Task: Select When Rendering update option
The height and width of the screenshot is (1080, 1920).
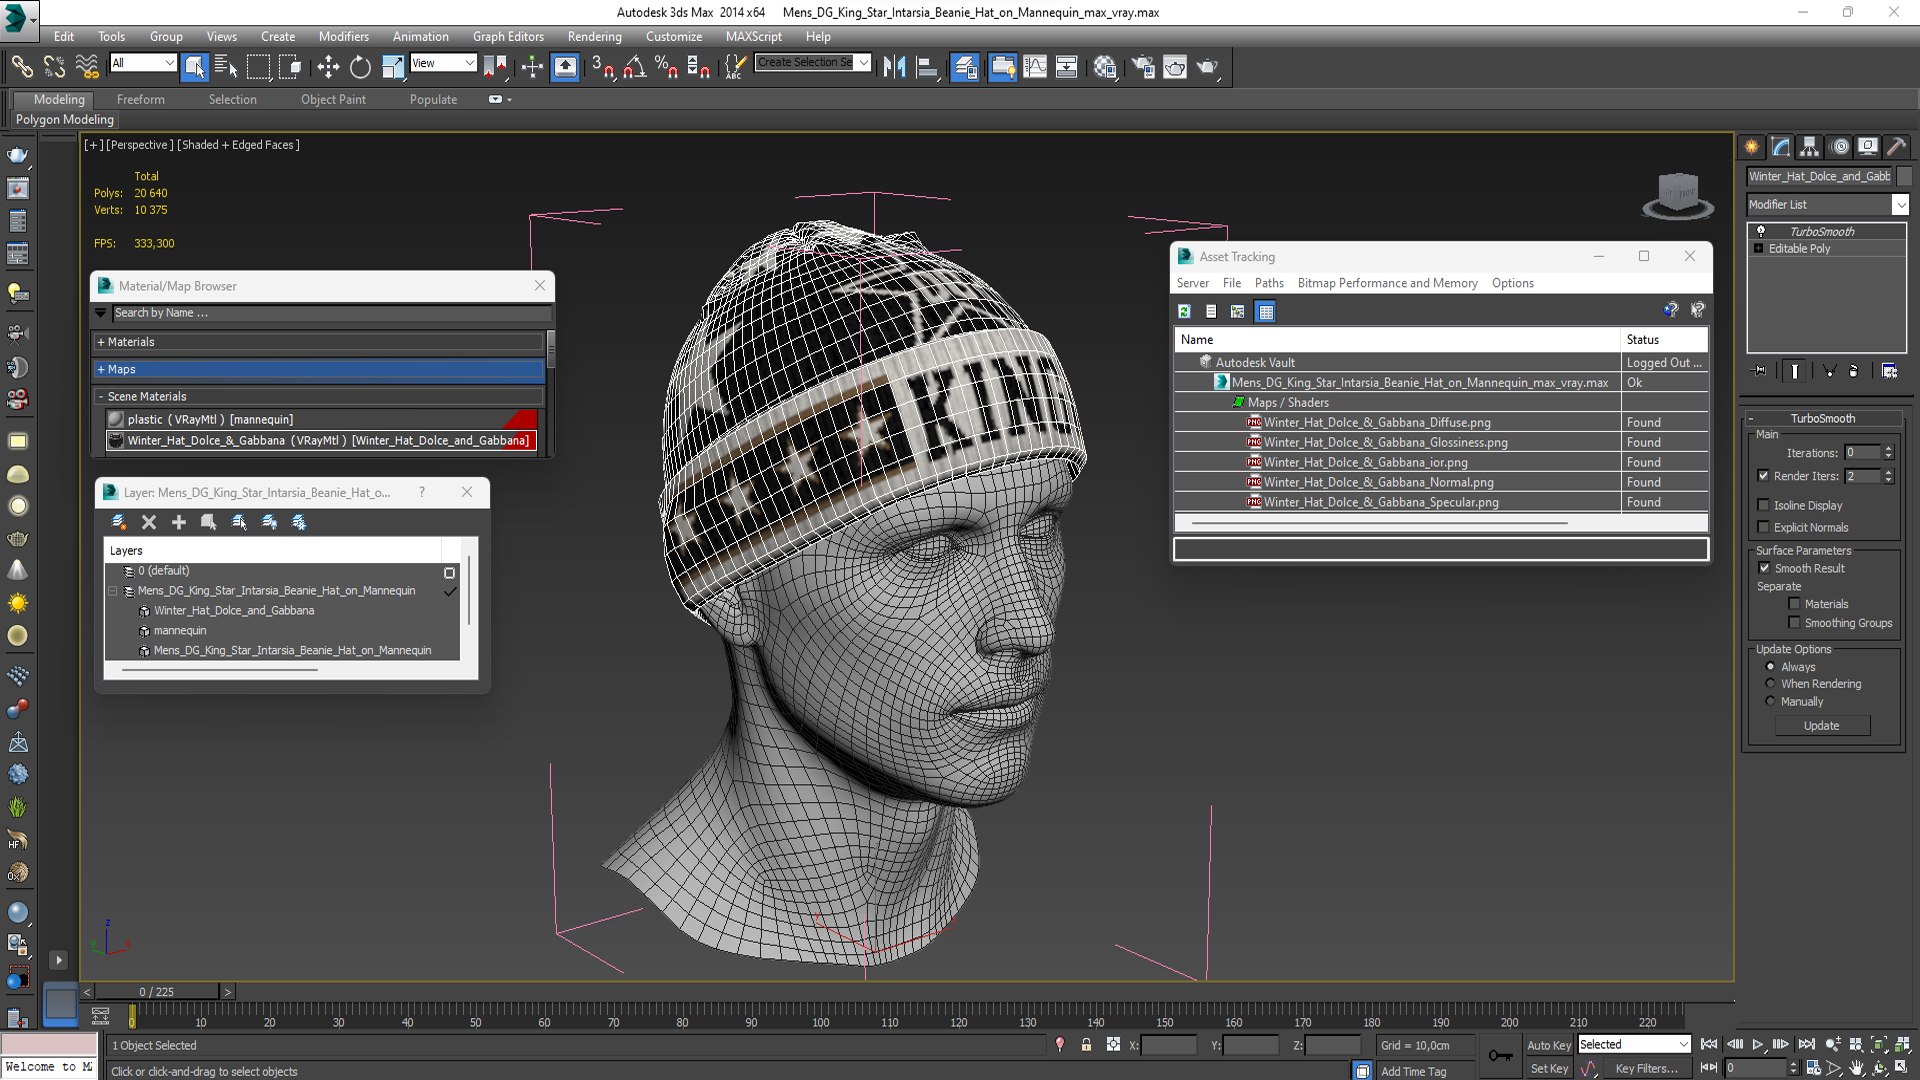Action: coord(1770,684)
